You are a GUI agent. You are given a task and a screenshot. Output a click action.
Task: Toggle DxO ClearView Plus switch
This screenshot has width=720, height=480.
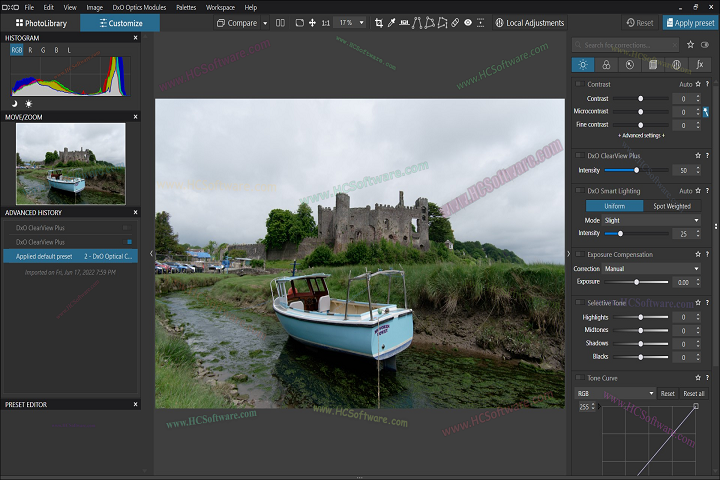(580, 155)
